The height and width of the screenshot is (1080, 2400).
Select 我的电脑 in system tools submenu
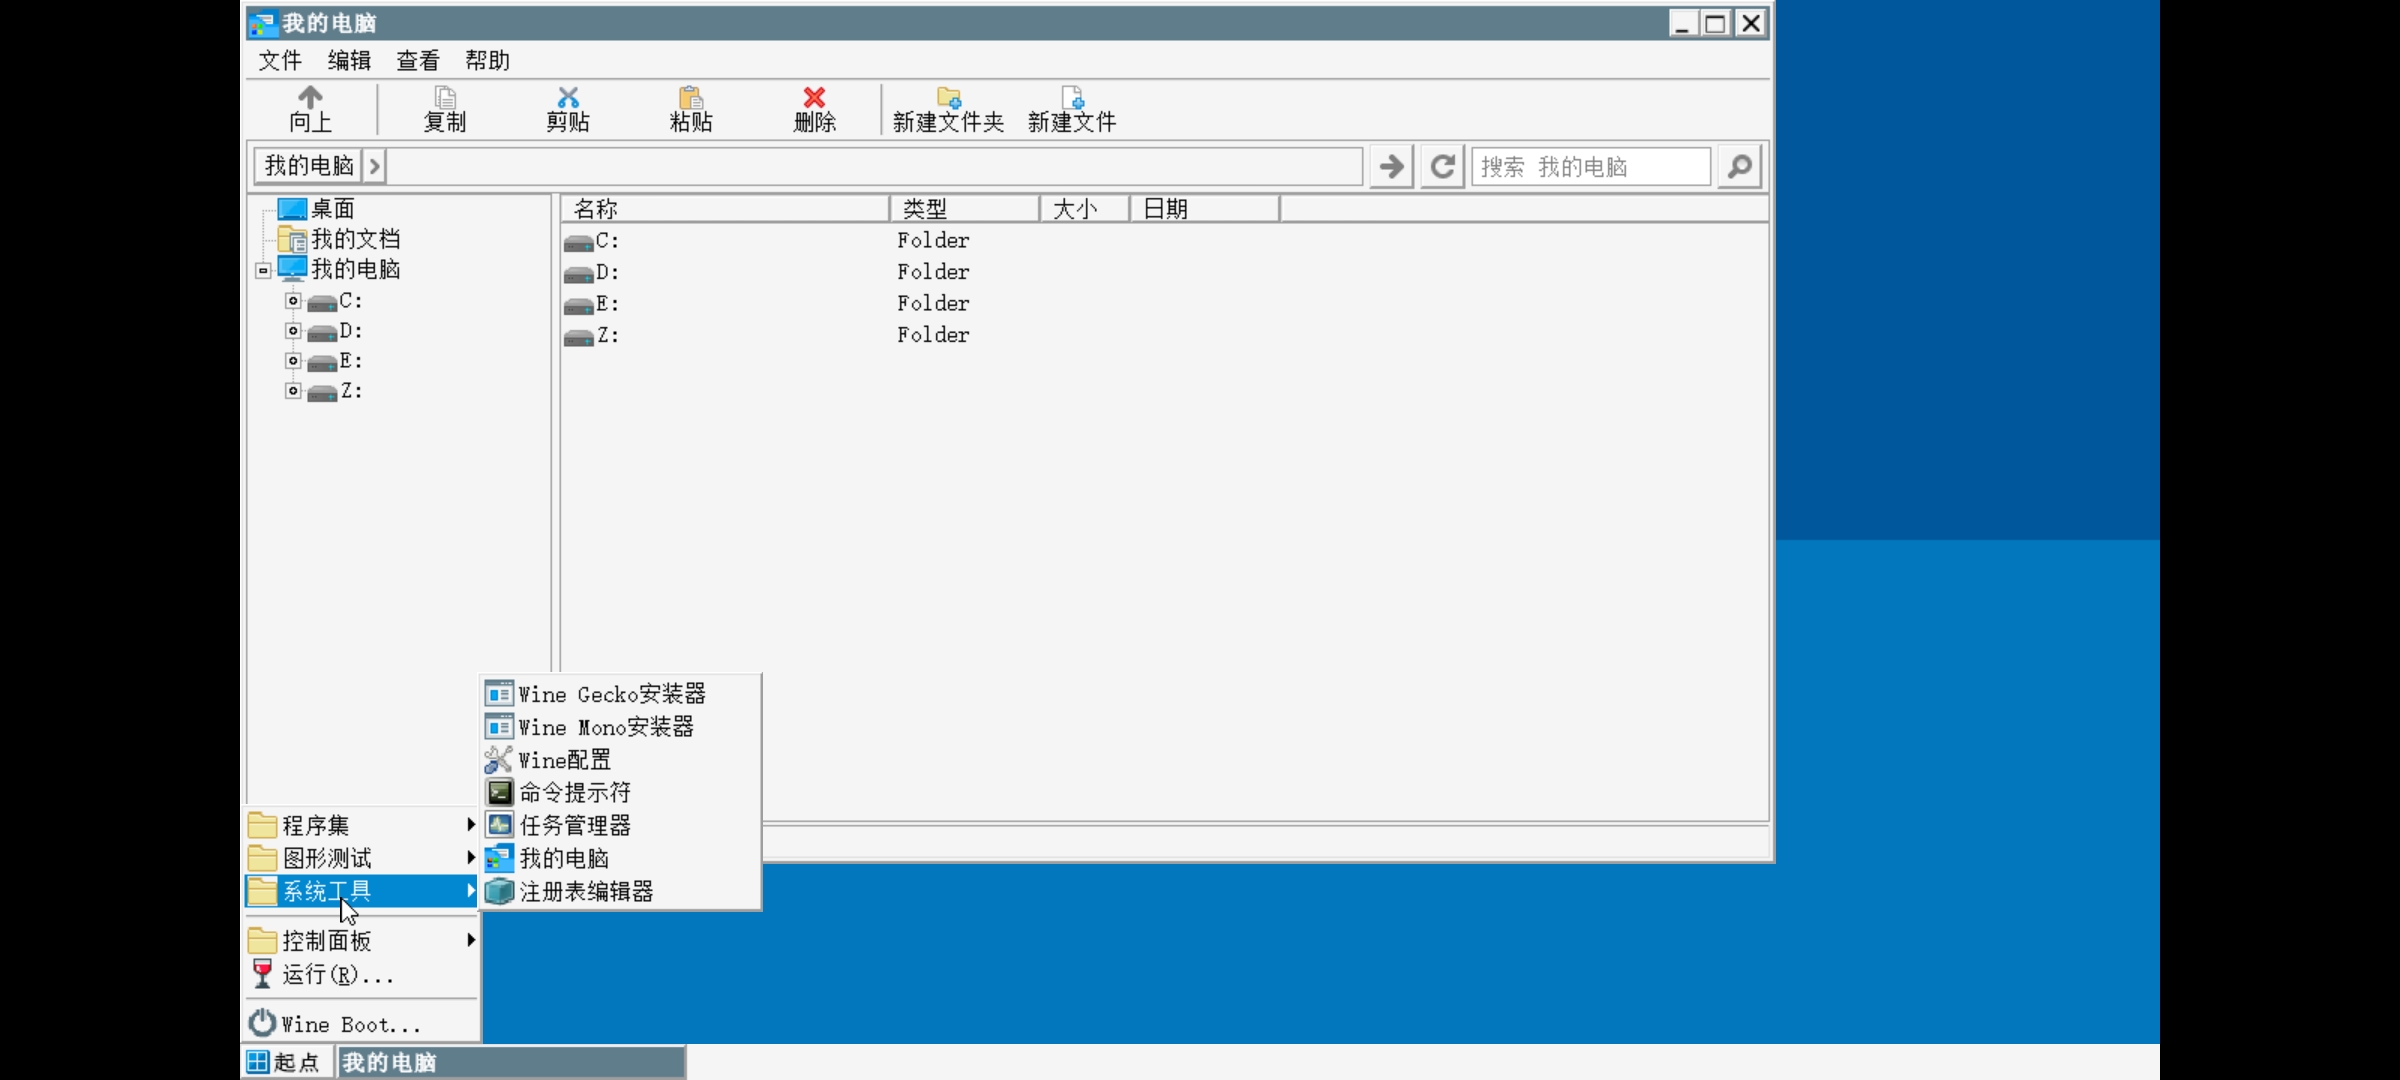click(620, 859)
